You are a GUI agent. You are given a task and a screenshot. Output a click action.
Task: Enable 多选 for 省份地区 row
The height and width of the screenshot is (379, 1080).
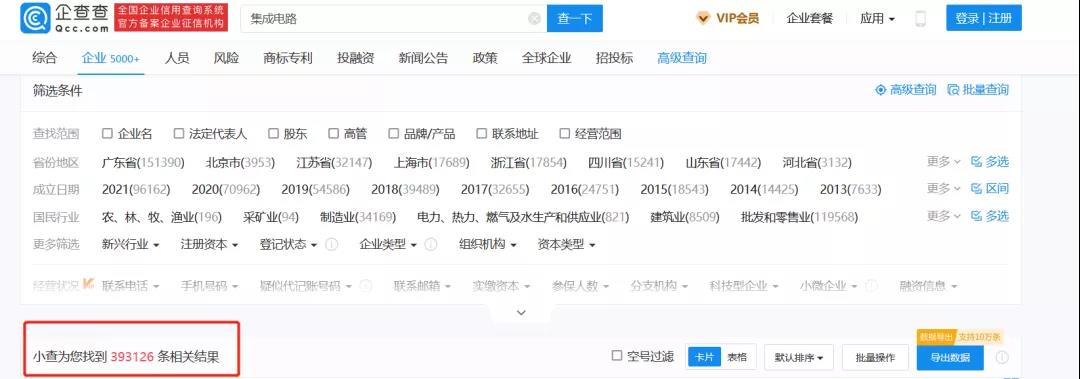tap(990, 162)
